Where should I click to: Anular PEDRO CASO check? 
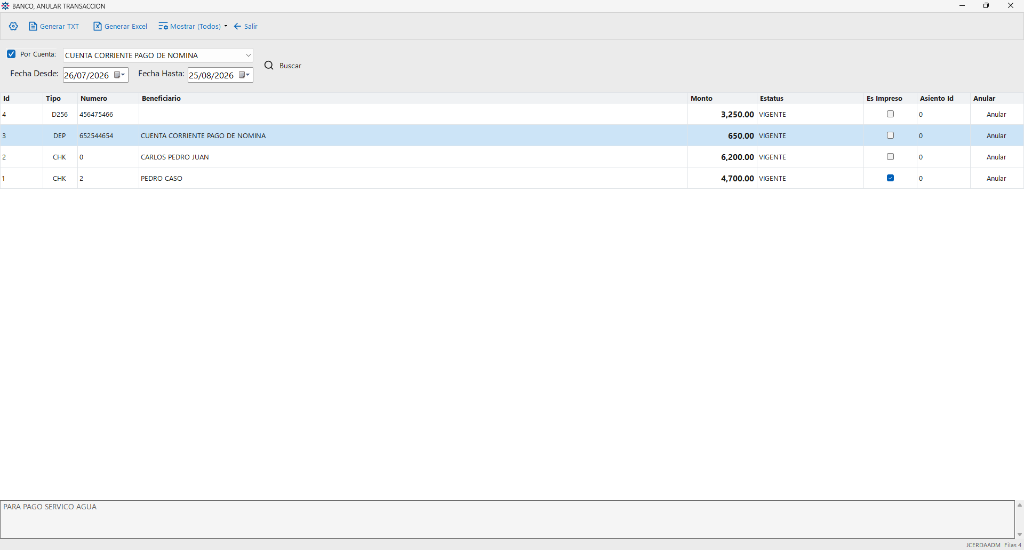pos(996,178)
